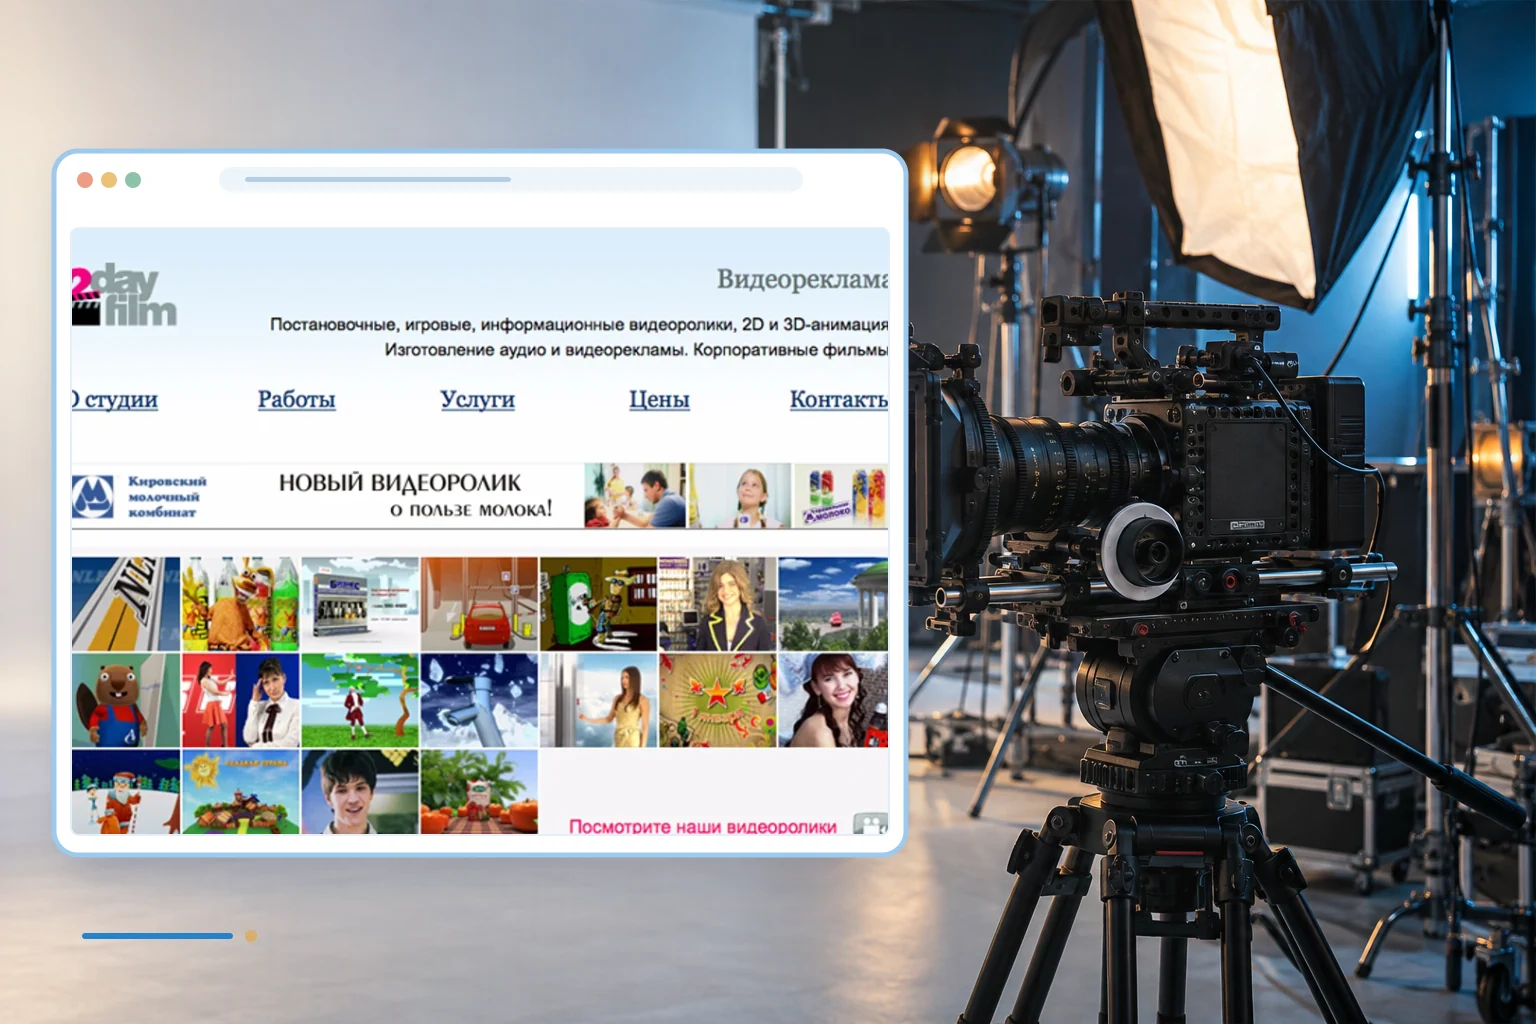Click the Кировский молочный комбинат logo

click(139, 496)
